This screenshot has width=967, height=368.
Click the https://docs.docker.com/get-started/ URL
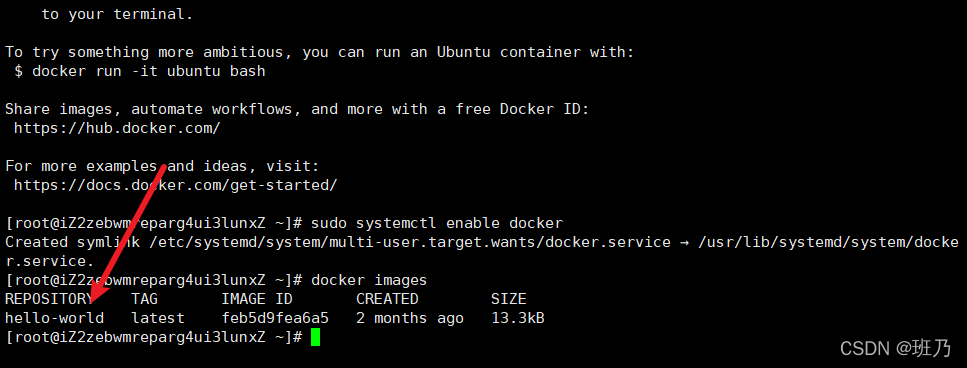[176, 185]
